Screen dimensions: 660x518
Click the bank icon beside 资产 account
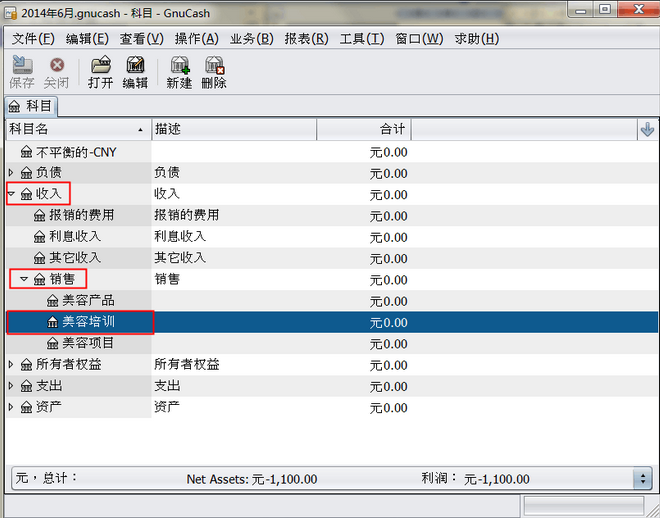[27, 407]
